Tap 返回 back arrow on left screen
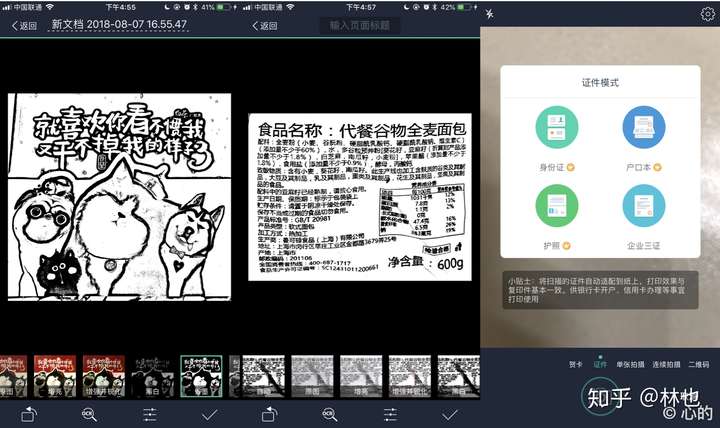Screen dimensions: 720x428 (x=24, y=26)
